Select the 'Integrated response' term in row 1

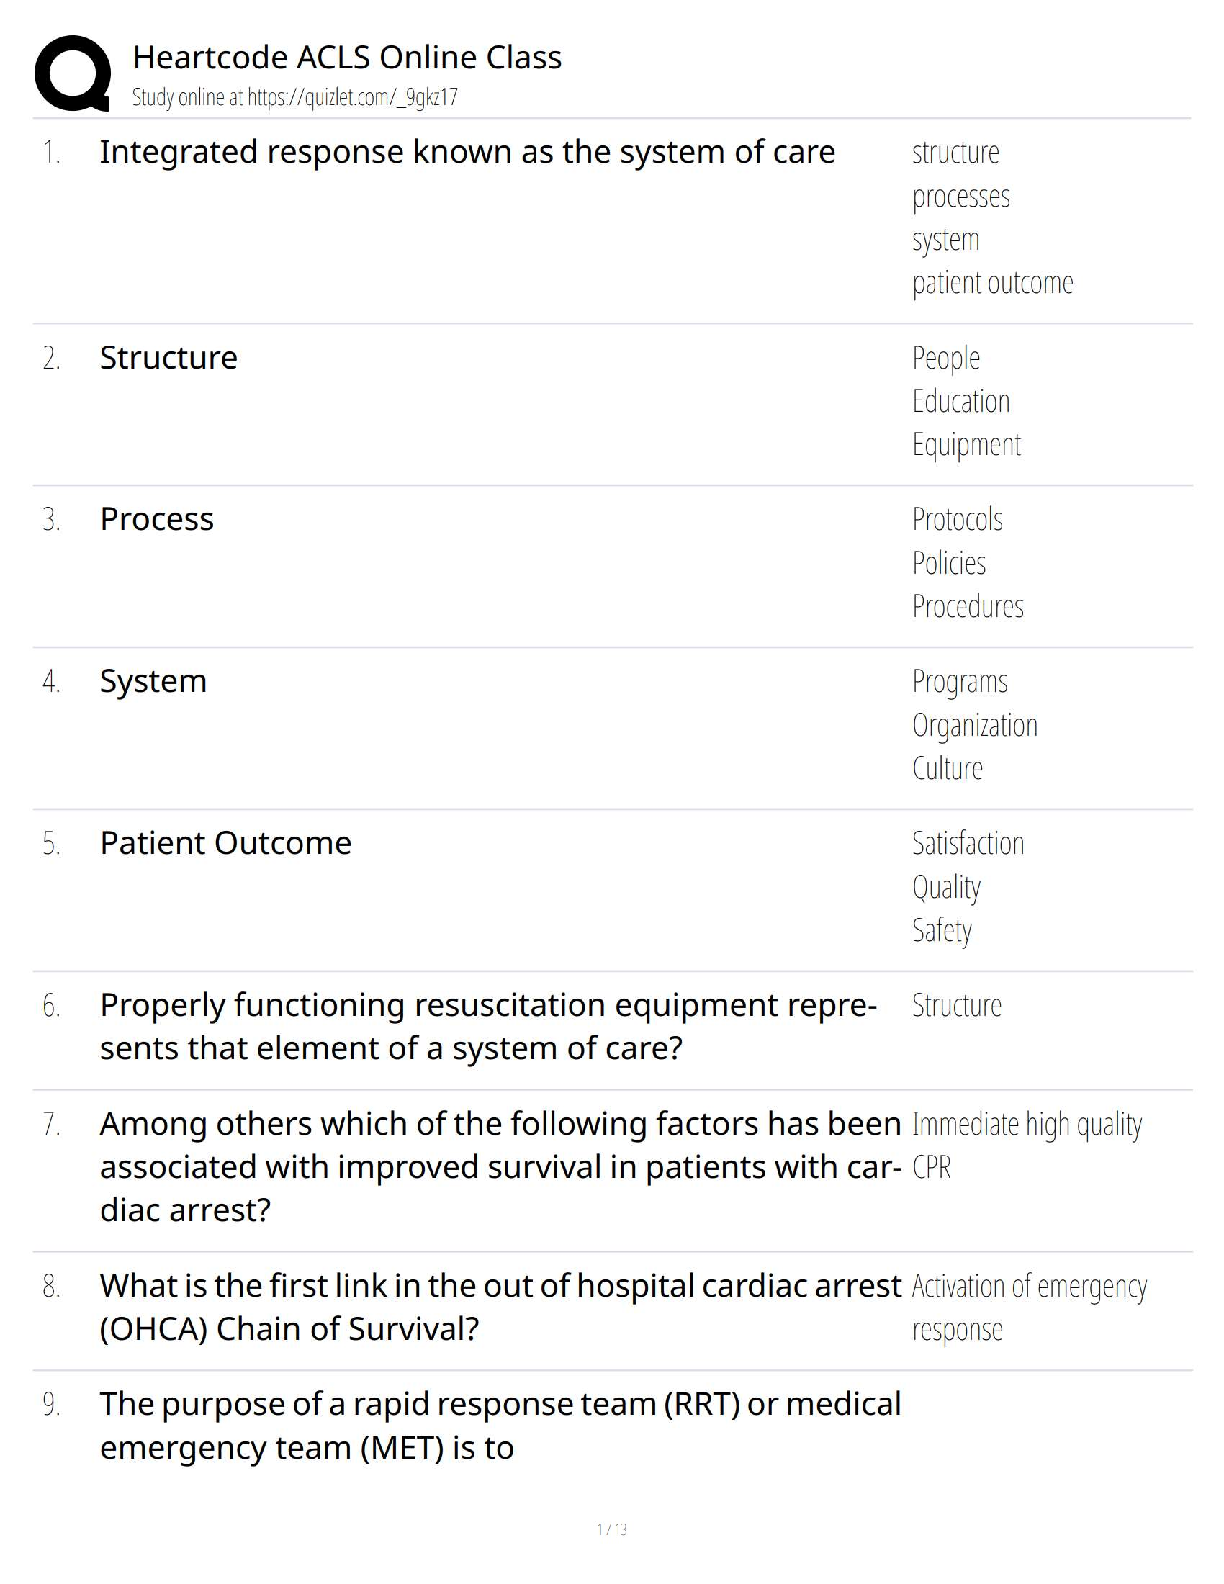(467, 152)
